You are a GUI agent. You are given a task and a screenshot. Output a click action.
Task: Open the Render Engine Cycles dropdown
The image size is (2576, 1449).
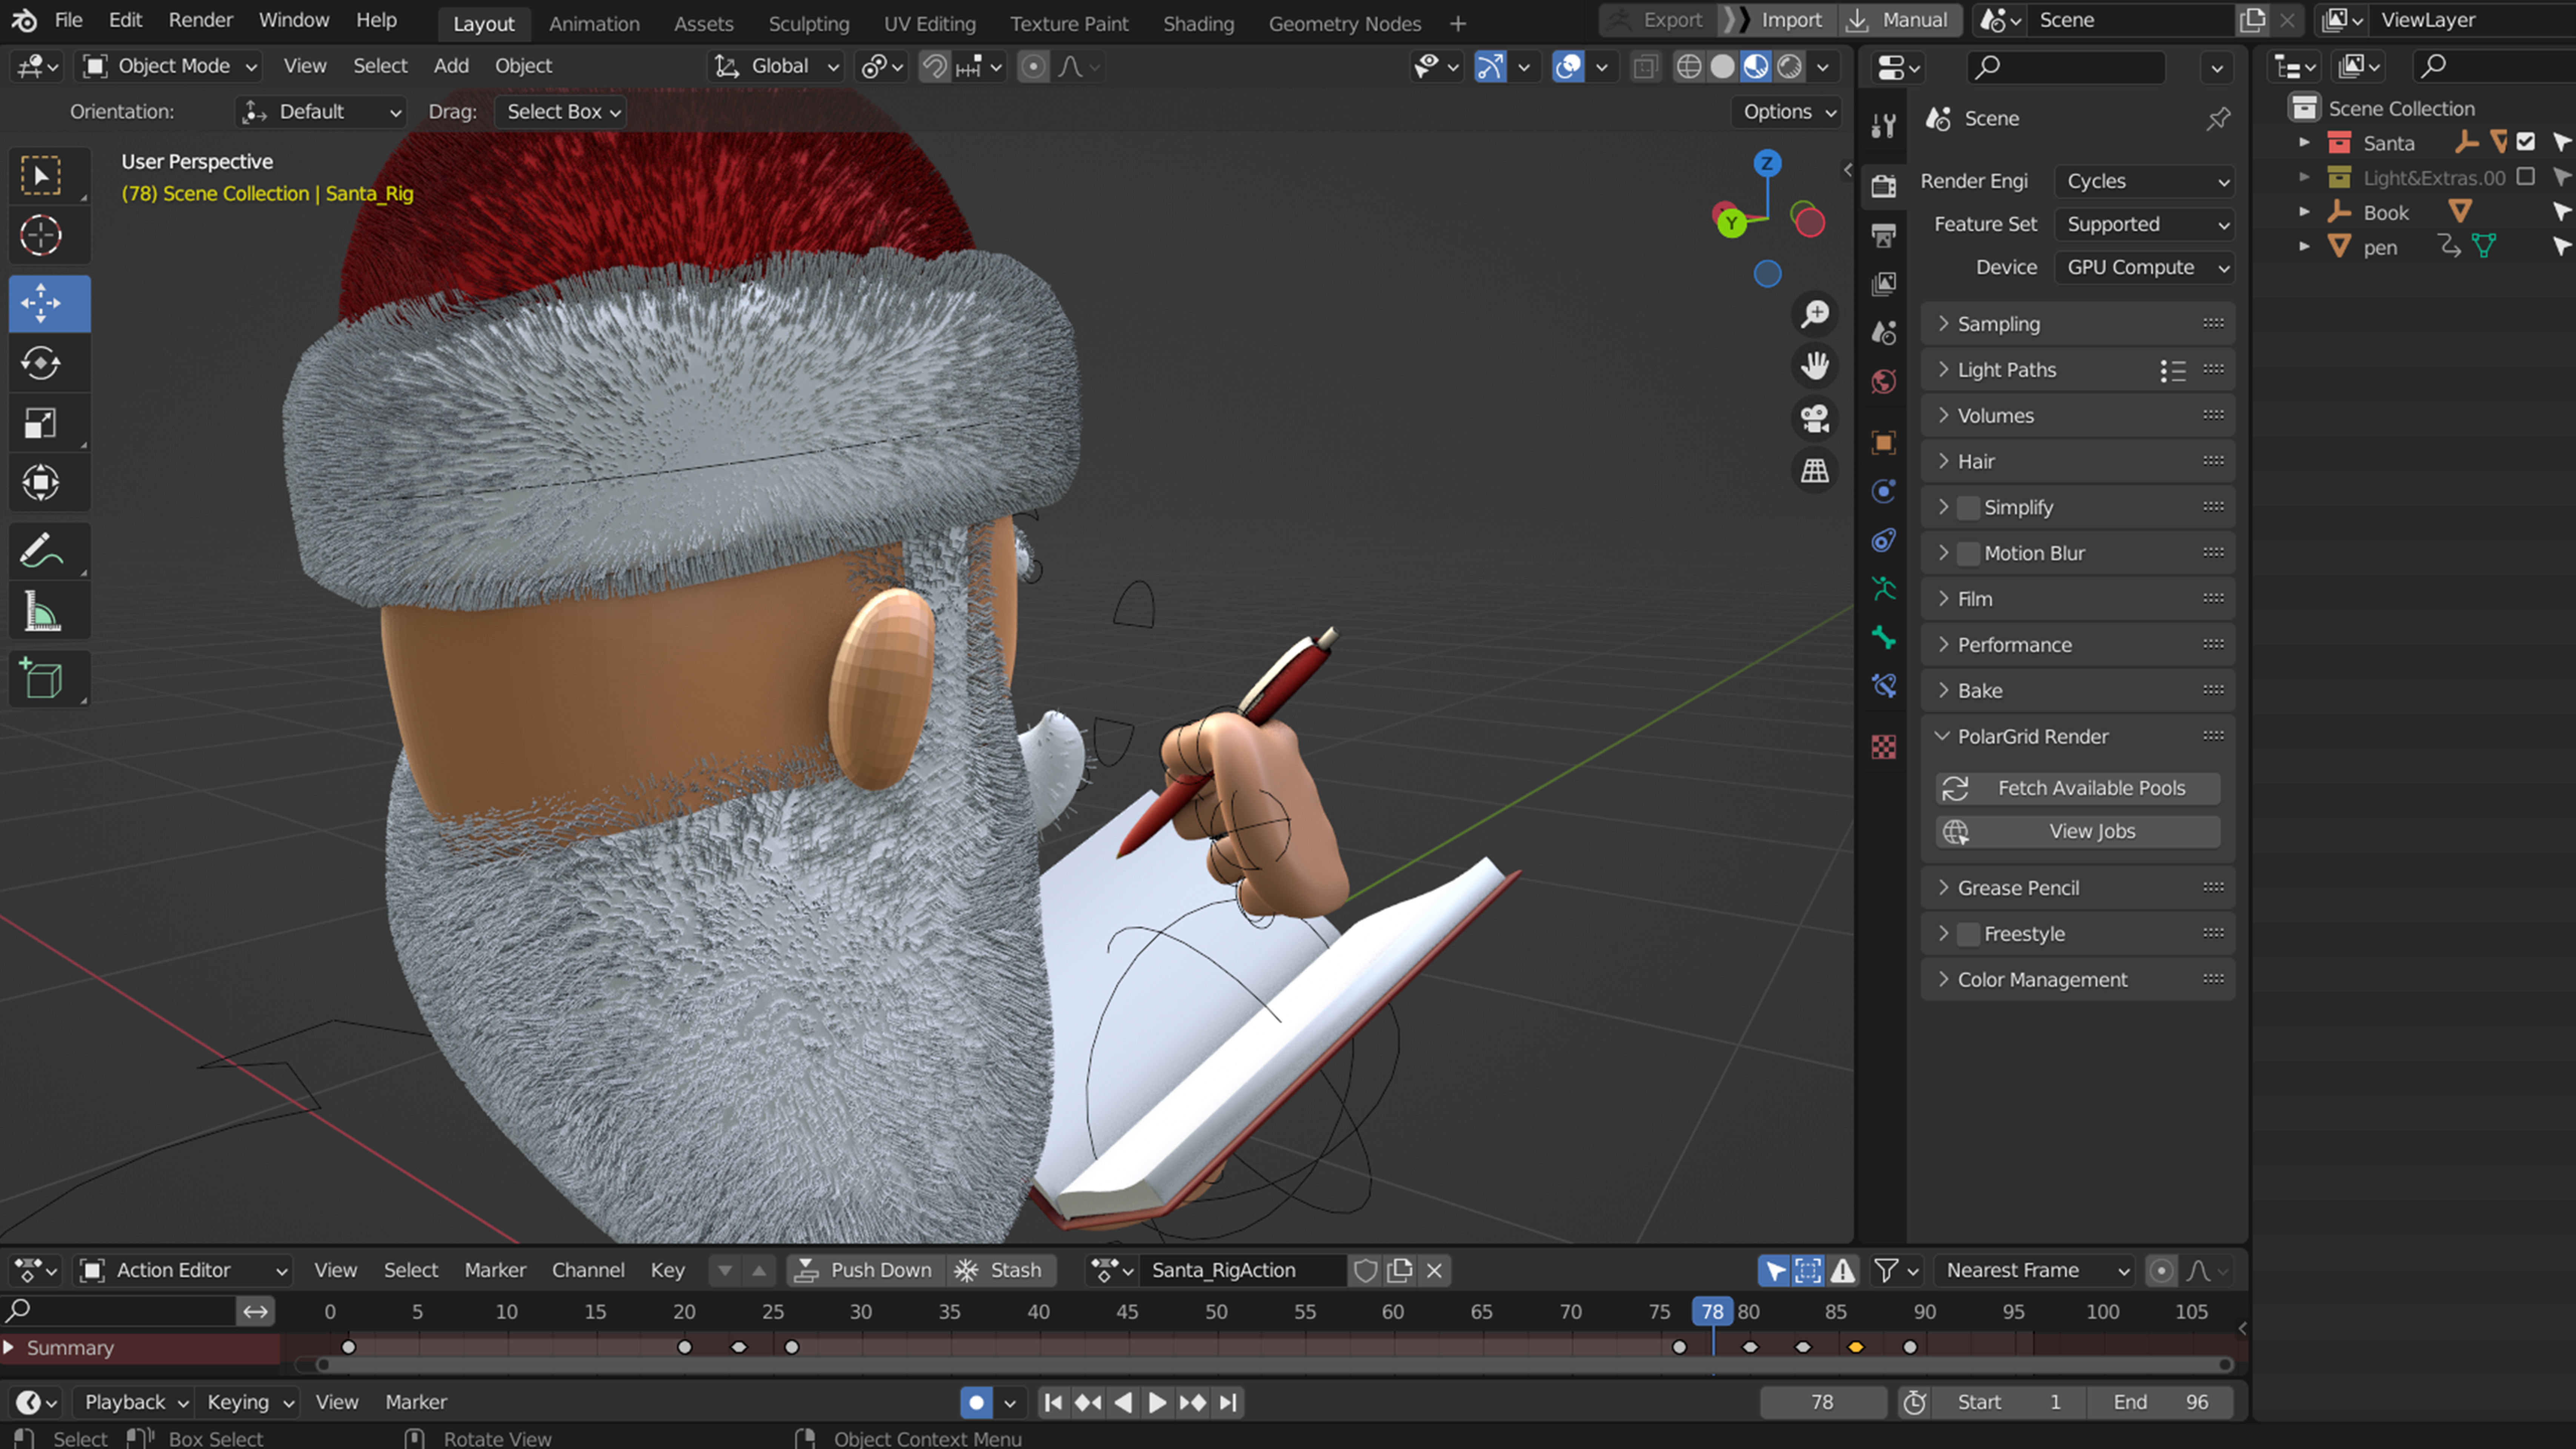(2145, 181)
